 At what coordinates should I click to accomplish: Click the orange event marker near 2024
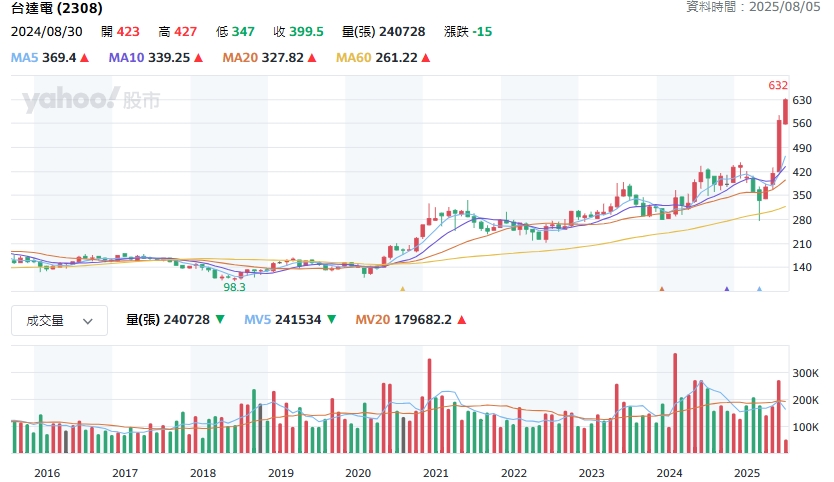[x=661, y=290]
